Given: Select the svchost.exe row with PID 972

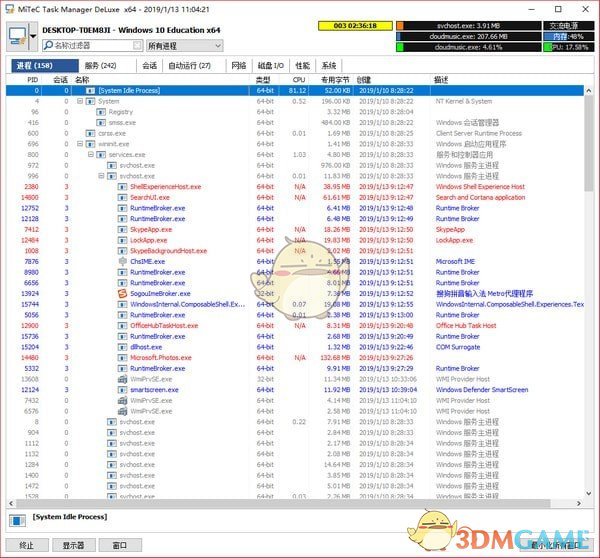Looking at the screenshot, I should 295,165.
